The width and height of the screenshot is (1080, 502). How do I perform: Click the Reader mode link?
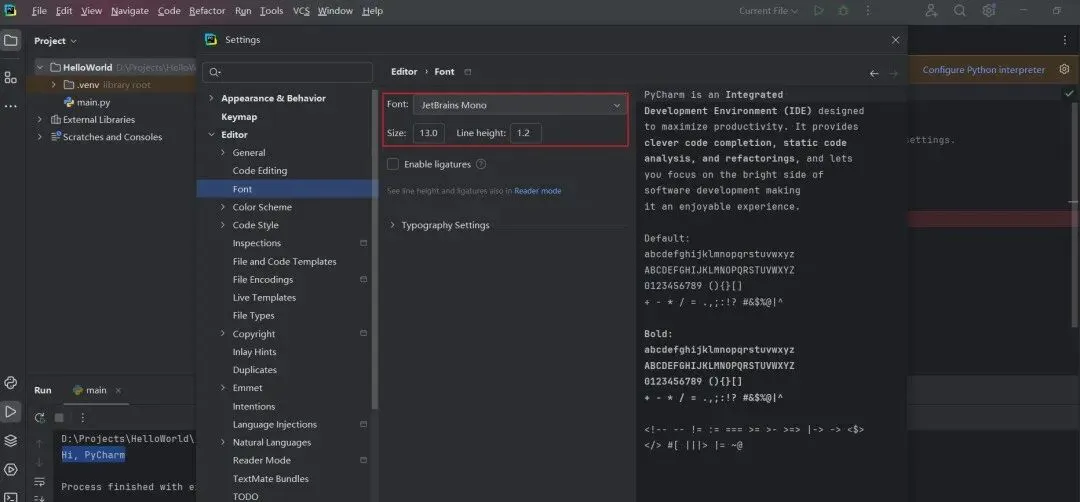537,191
